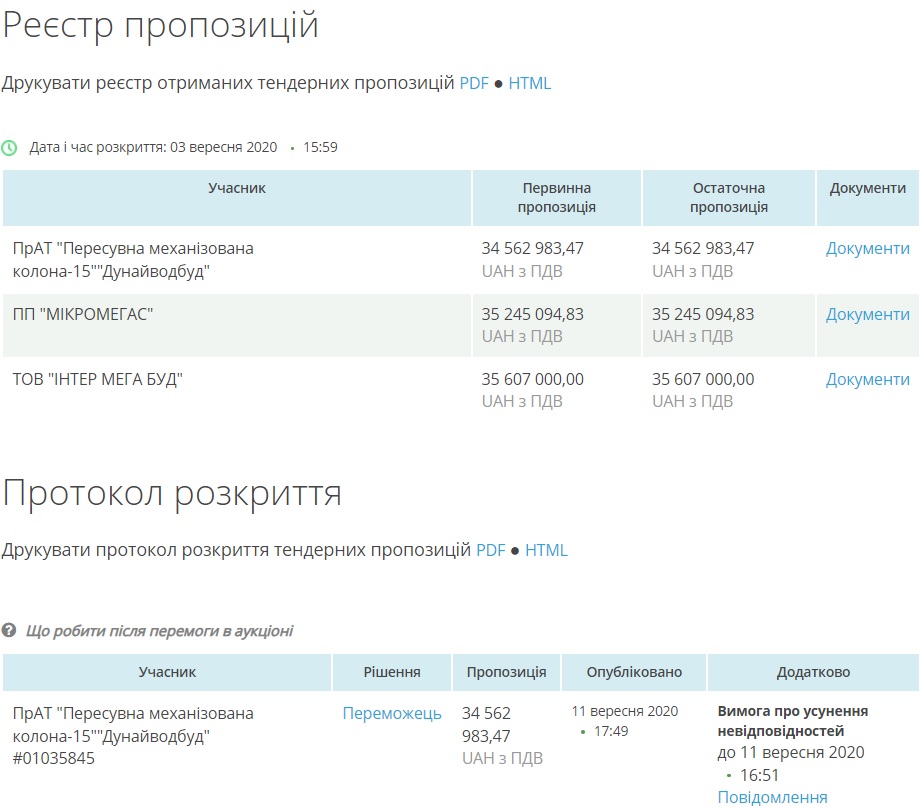Open PDF of the disclosure protocol
This screenshot has height=809, width=921.
490,550
